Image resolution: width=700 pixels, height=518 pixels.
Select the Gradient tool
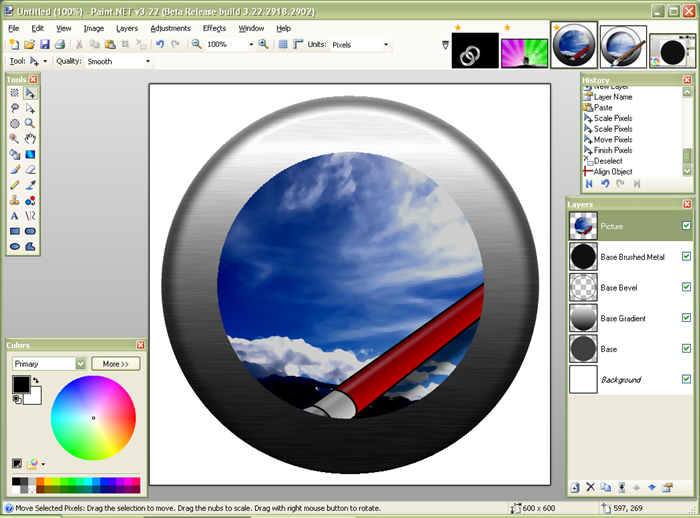[x=30, y=155]
